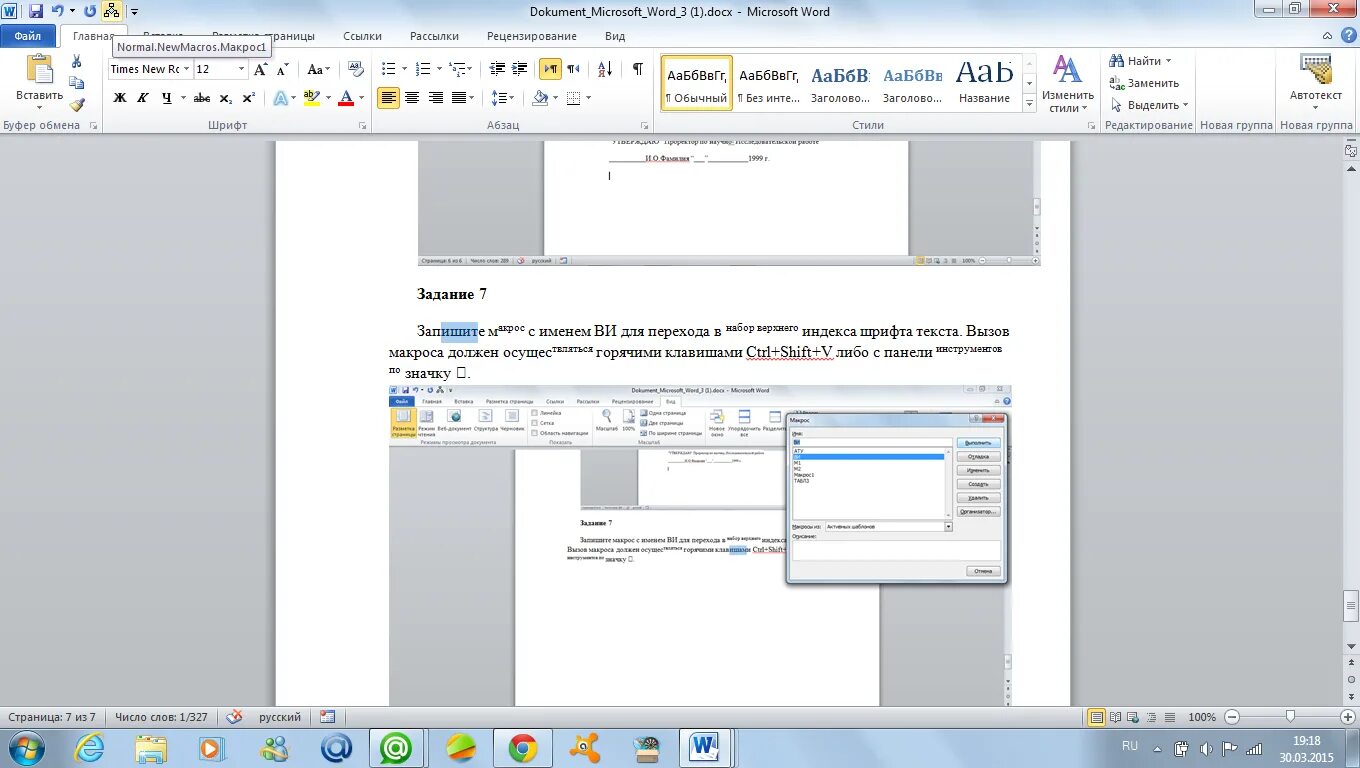
Task: Show paragraph marks with the pilcrow icon
Action: click(637, 69)
